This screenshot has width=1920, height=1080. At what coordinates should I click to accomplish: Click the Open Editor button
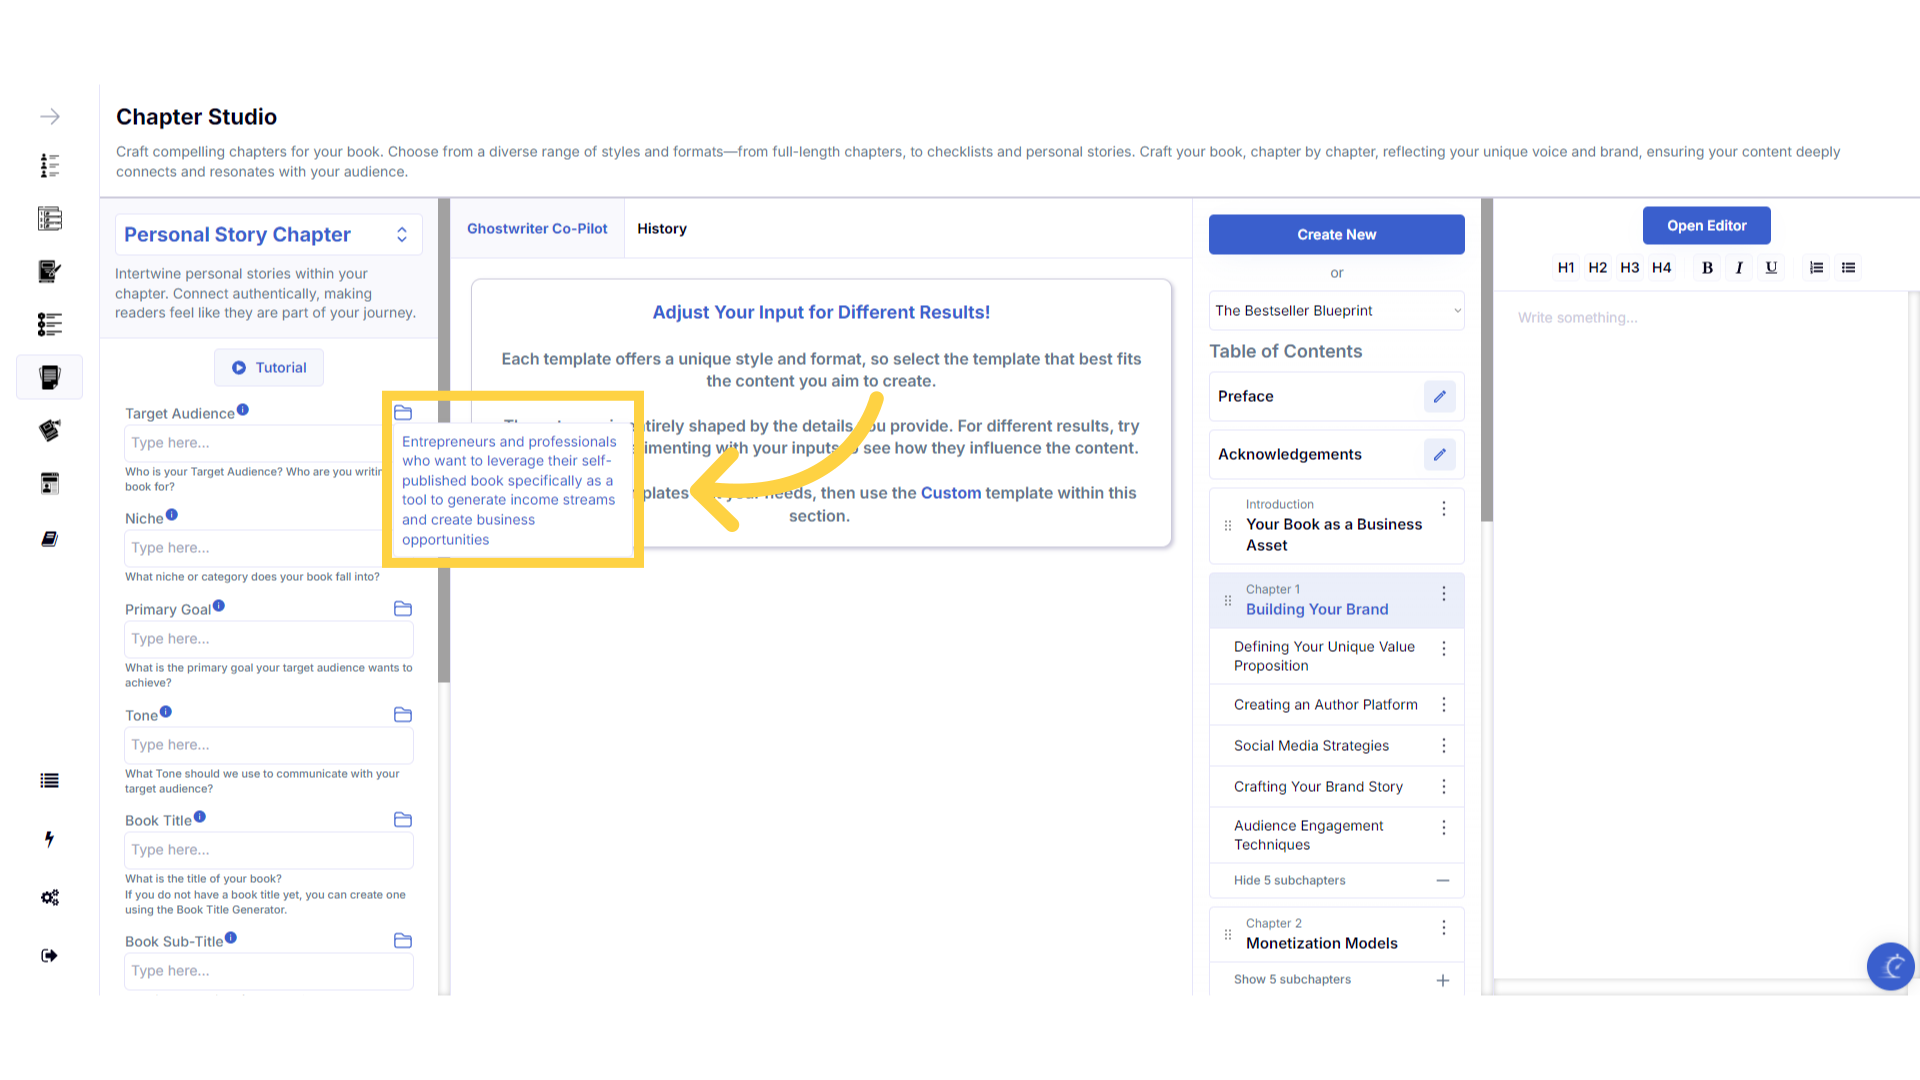pos(1706,226)
